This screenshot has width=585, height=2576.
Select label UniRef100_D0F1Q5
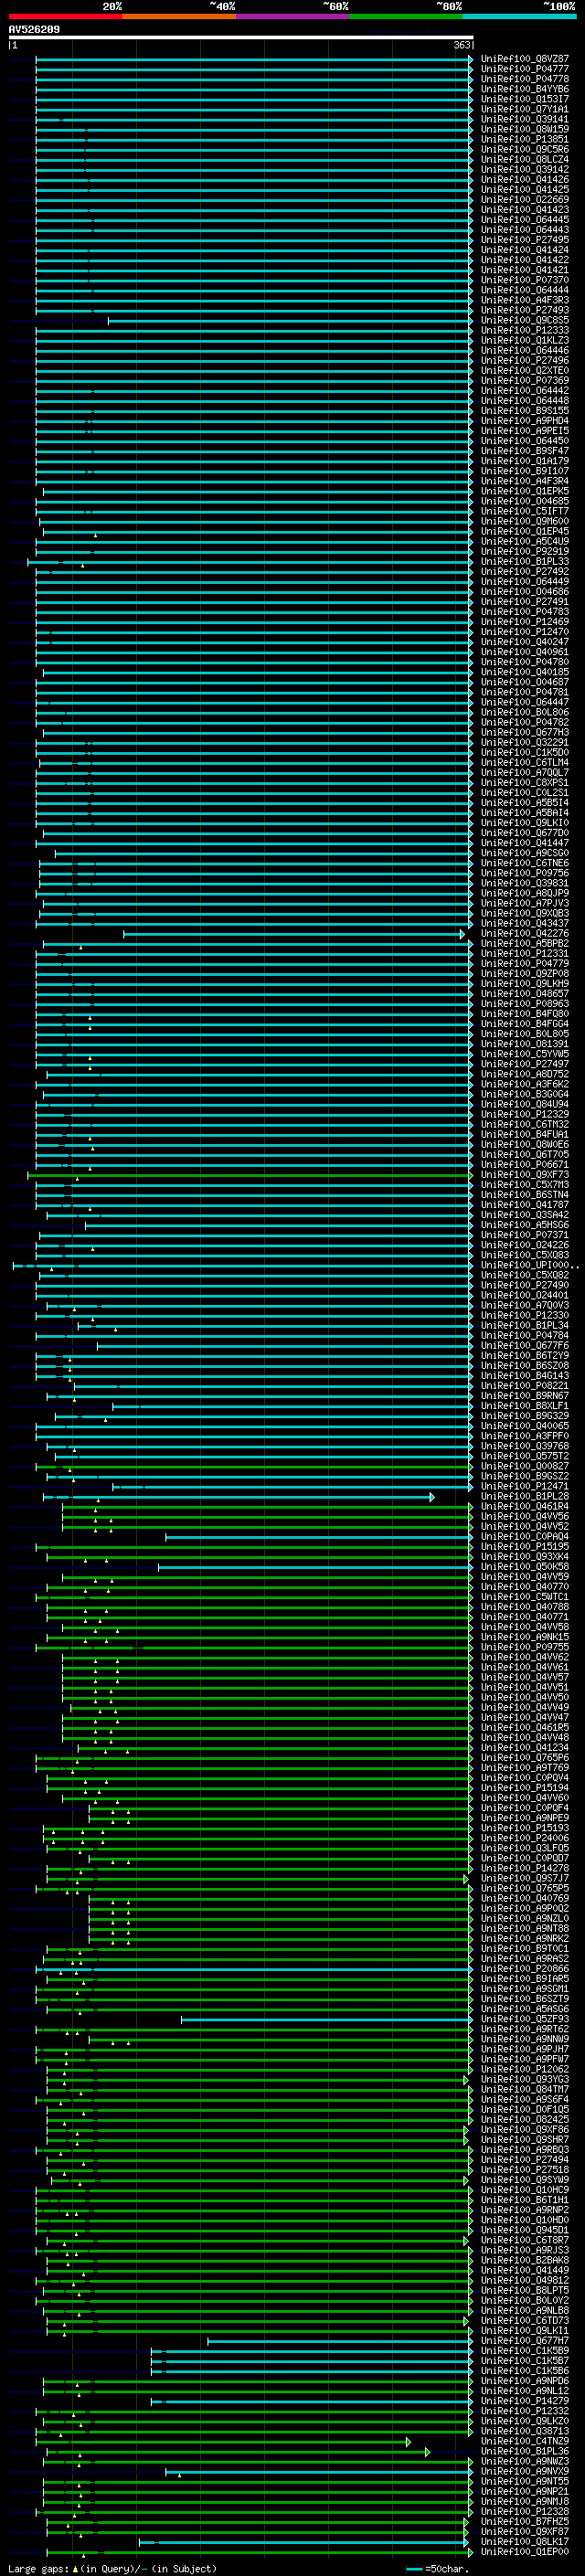click(x=524, y=2109)
